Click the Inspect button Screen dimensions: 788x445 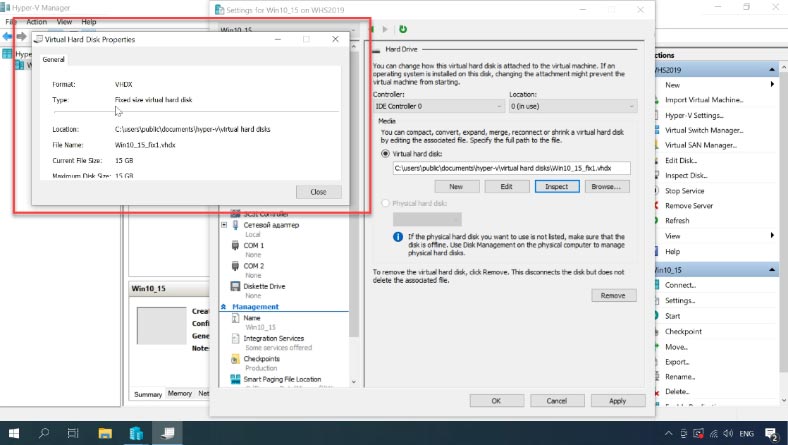(557, 187)
